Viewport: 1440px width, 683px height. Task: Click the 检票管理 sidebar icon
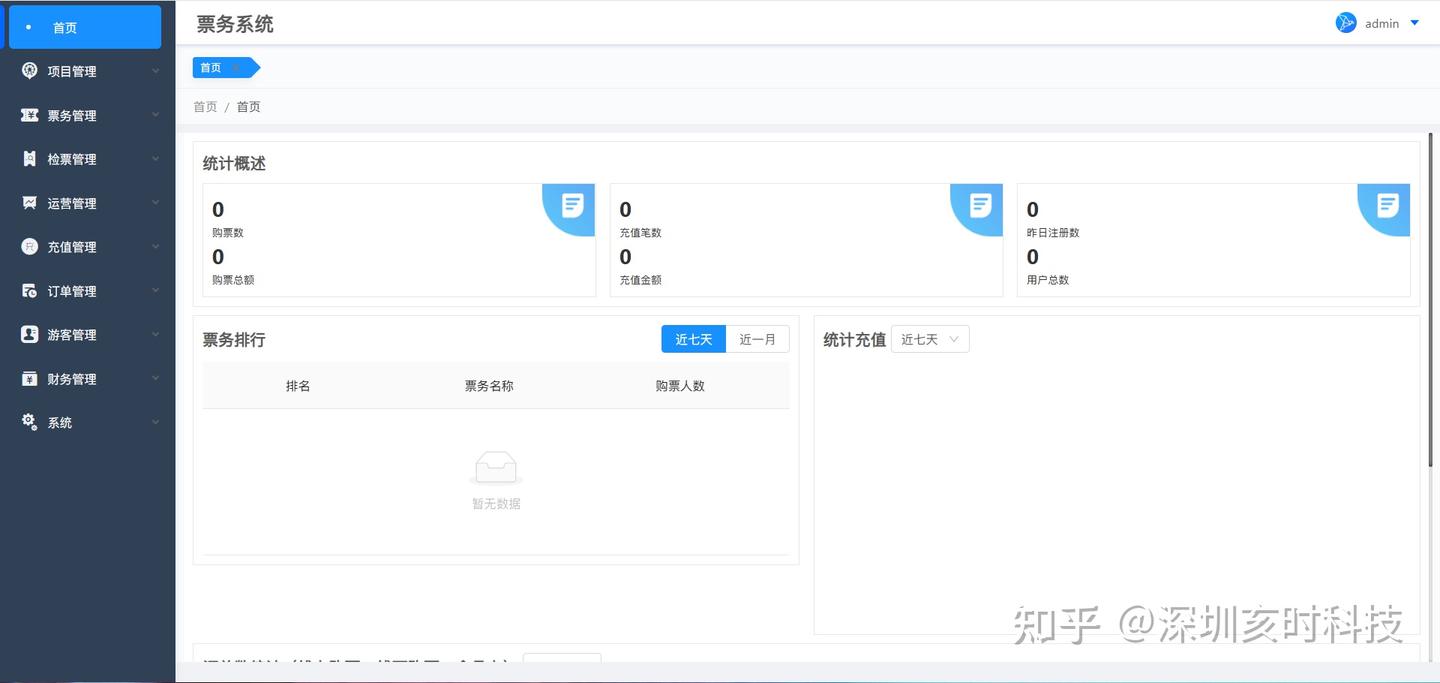pos(30,159)
